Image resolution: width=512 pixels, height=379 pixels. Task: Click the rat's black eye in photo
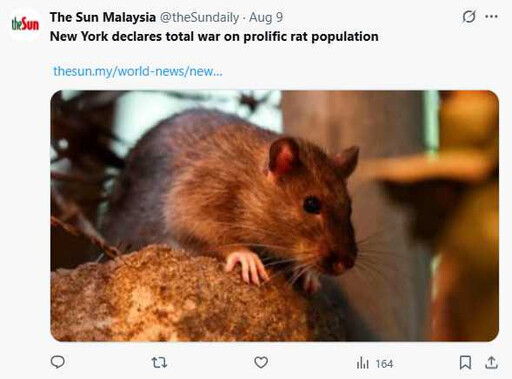312,205
